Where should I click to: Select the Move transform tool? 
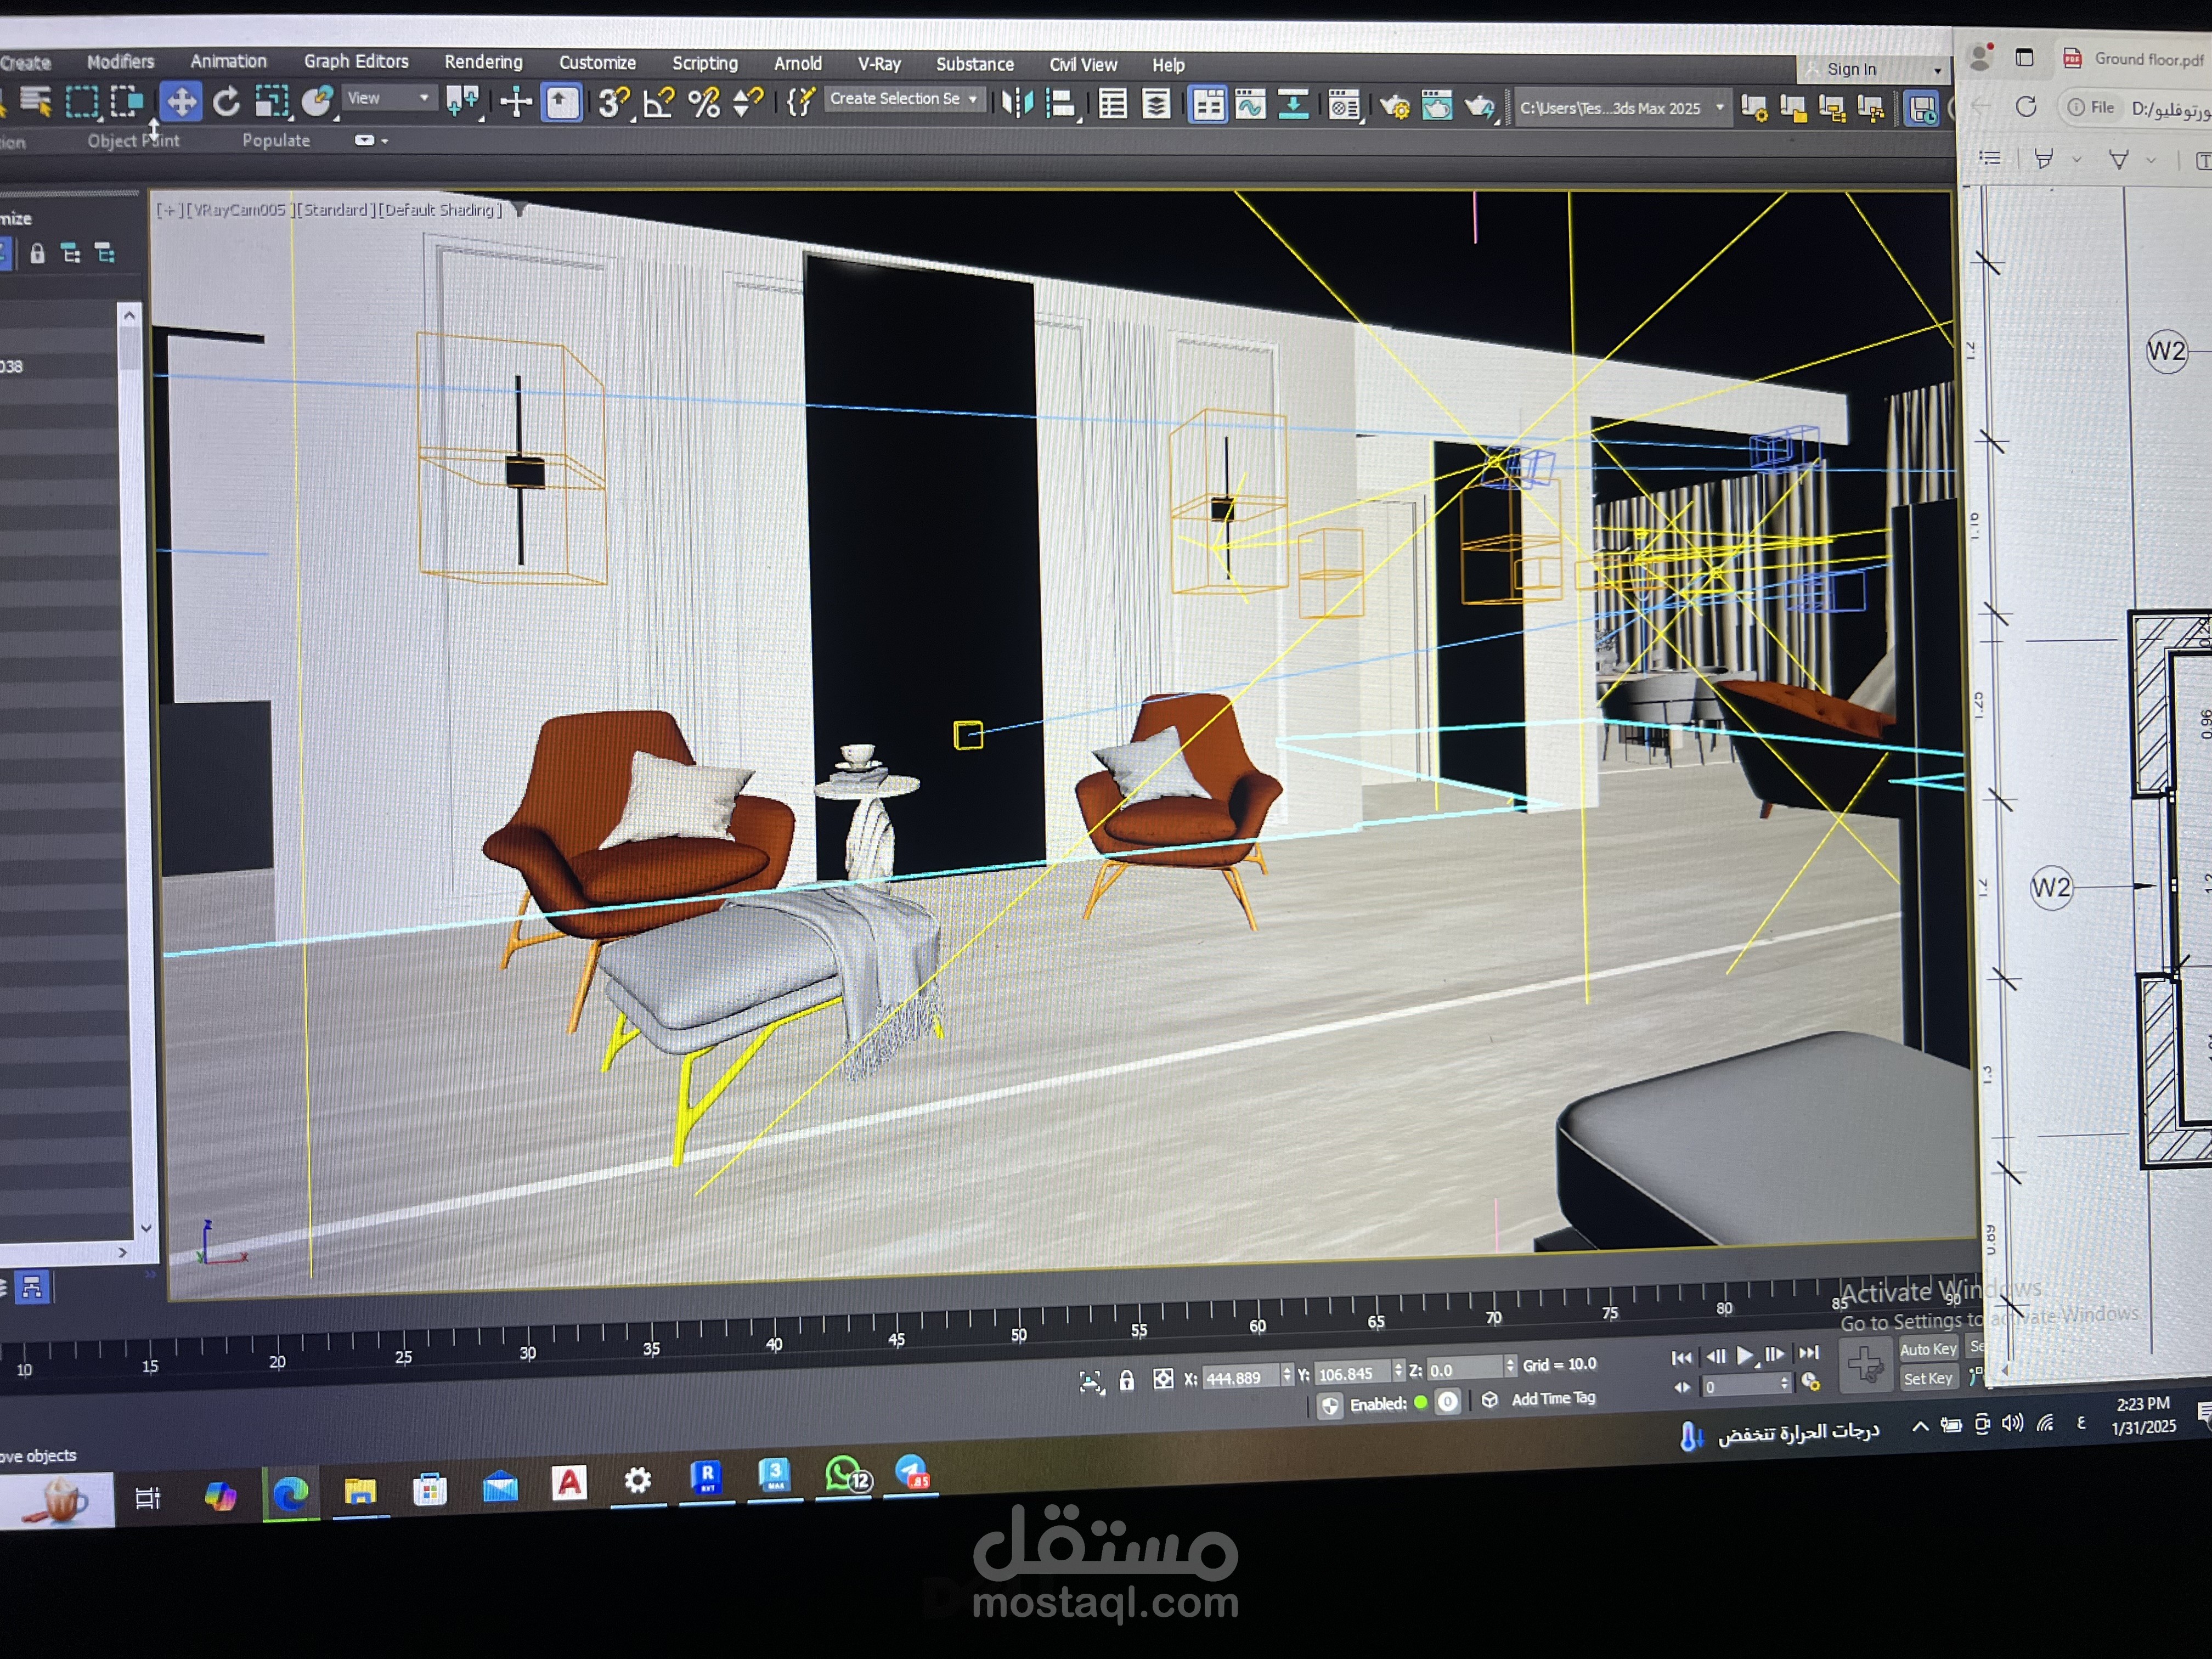(181, 102)
